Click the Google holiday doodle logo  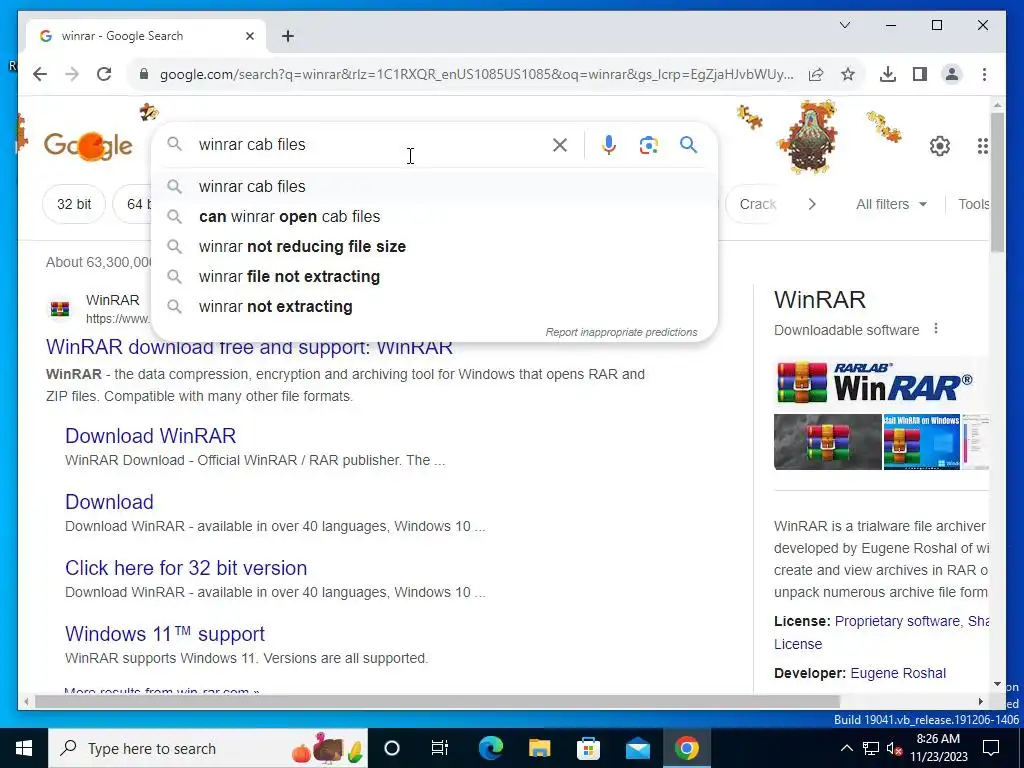pyautogui.click(x=88, y=145)
